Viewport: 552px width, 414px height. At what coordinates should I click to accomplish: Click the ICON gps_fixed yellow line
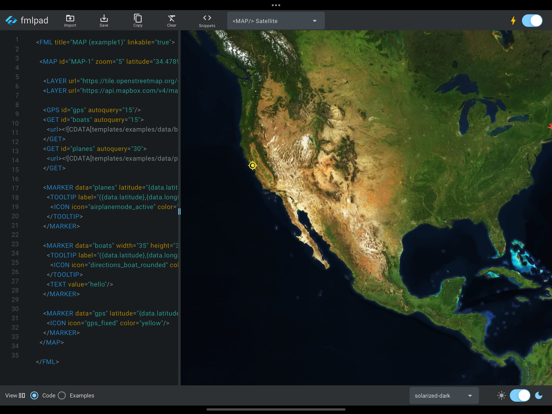point(108,323)
